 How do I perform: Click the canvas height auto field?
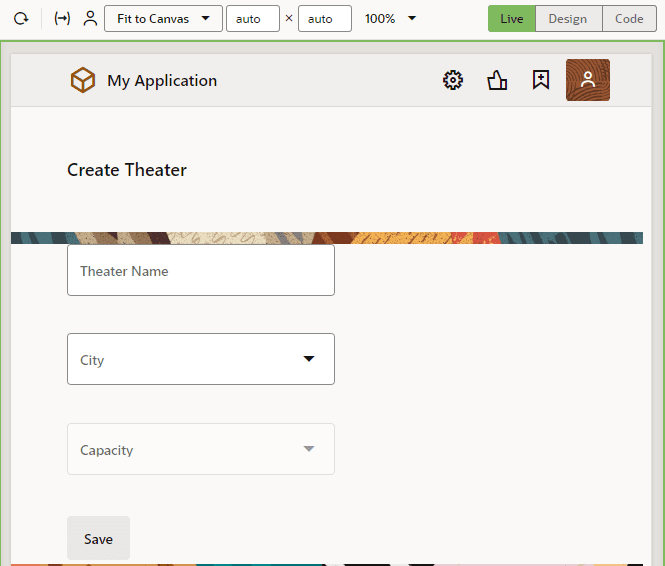coord(325,19)
